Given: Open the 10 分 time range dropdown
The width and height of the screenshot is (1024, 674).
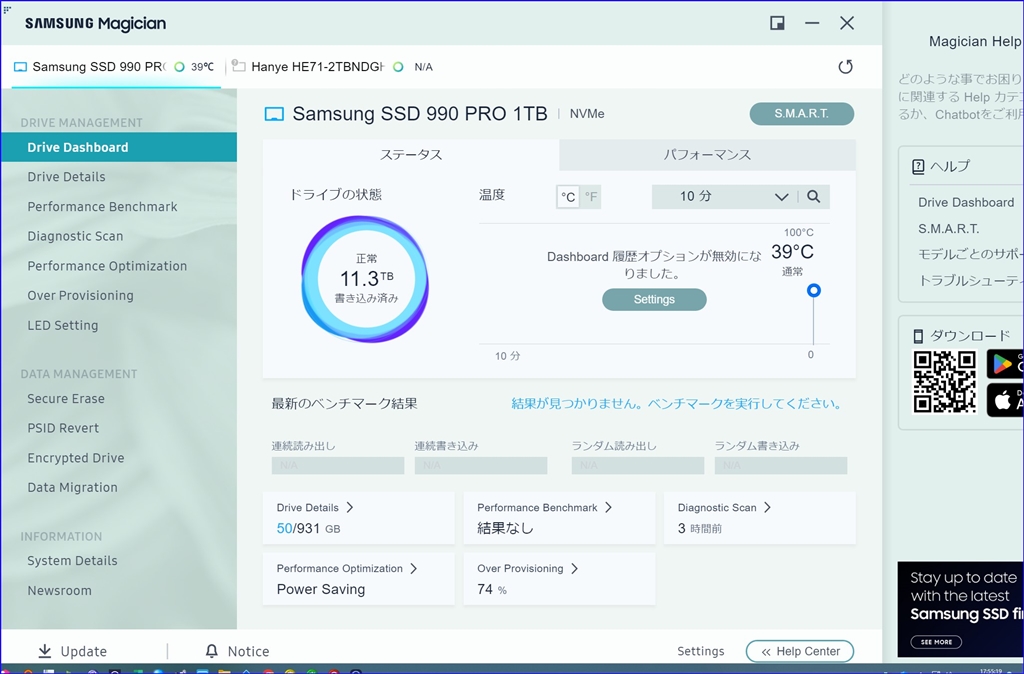Looking at the screenshot, I should (724, 197).
